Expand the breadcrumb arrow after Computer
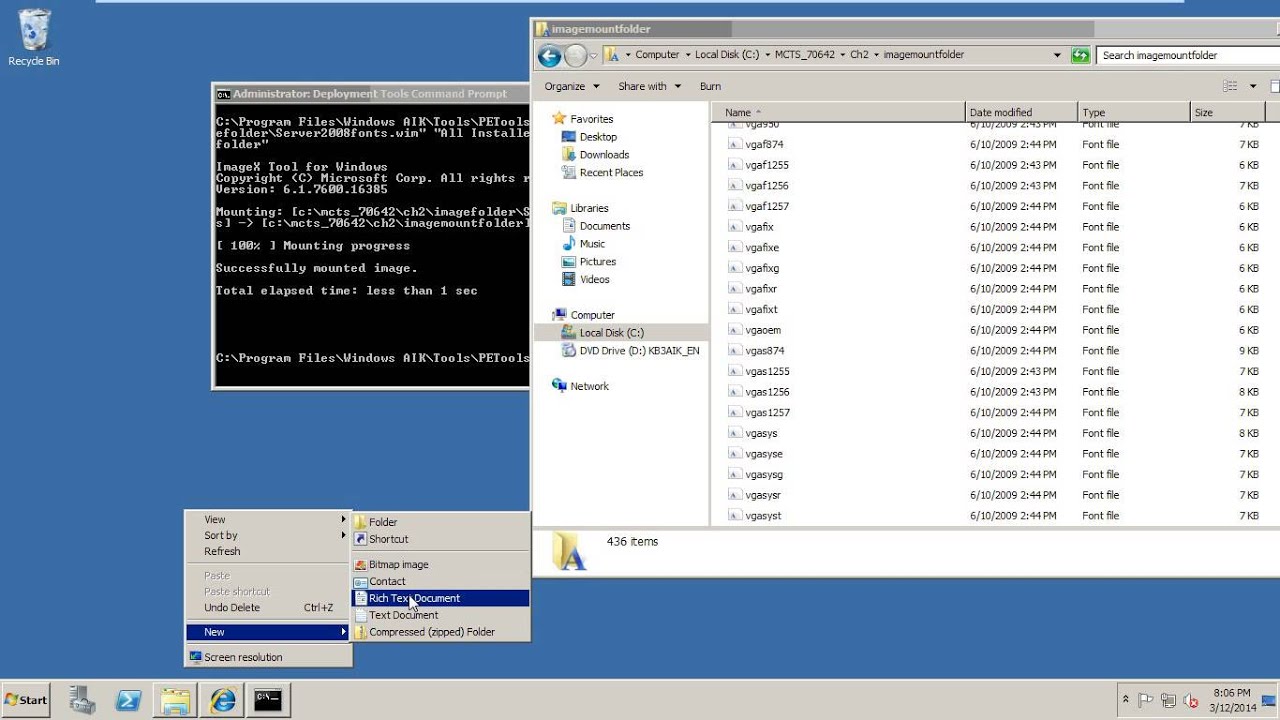 pyautogui.click(x=687, y=55)
